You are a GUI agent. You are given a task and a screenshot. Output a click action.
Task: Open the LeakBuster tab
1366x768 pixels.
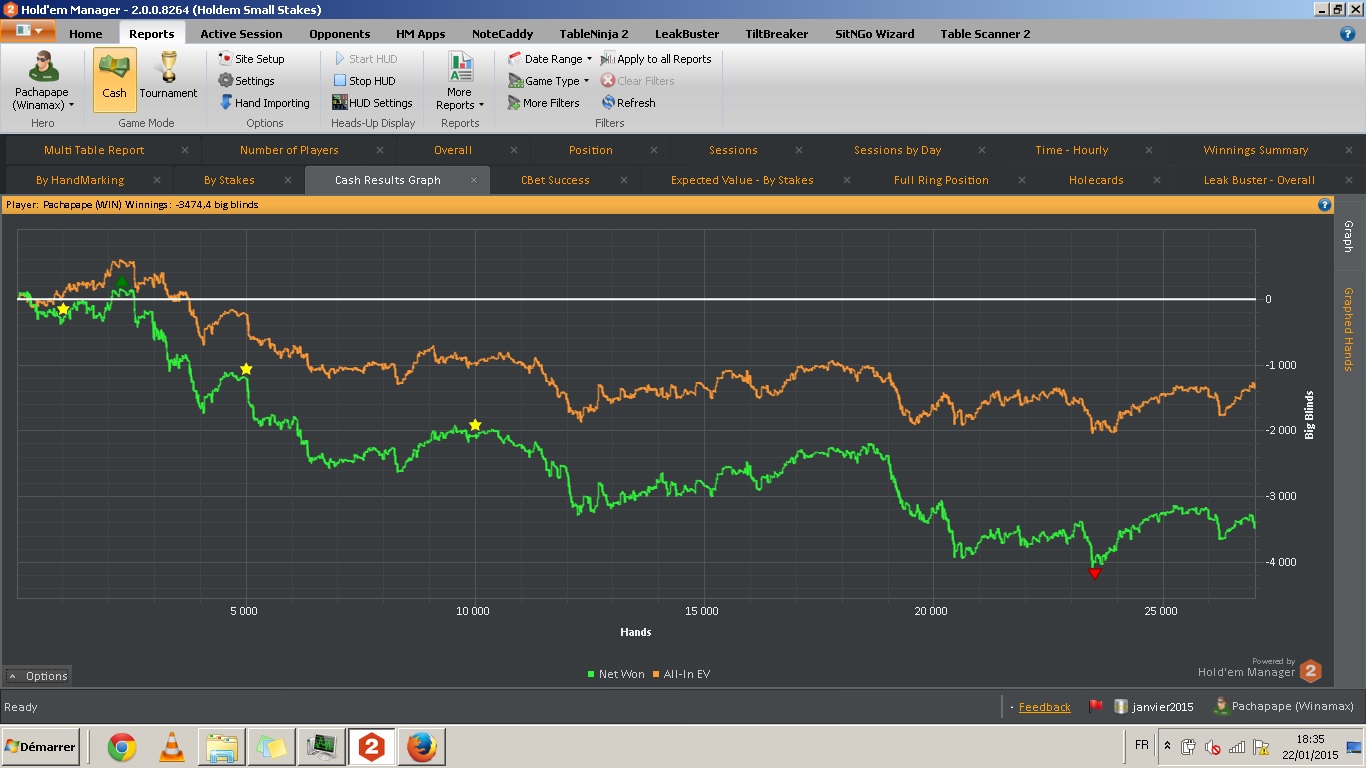click(x=687, y=34)
